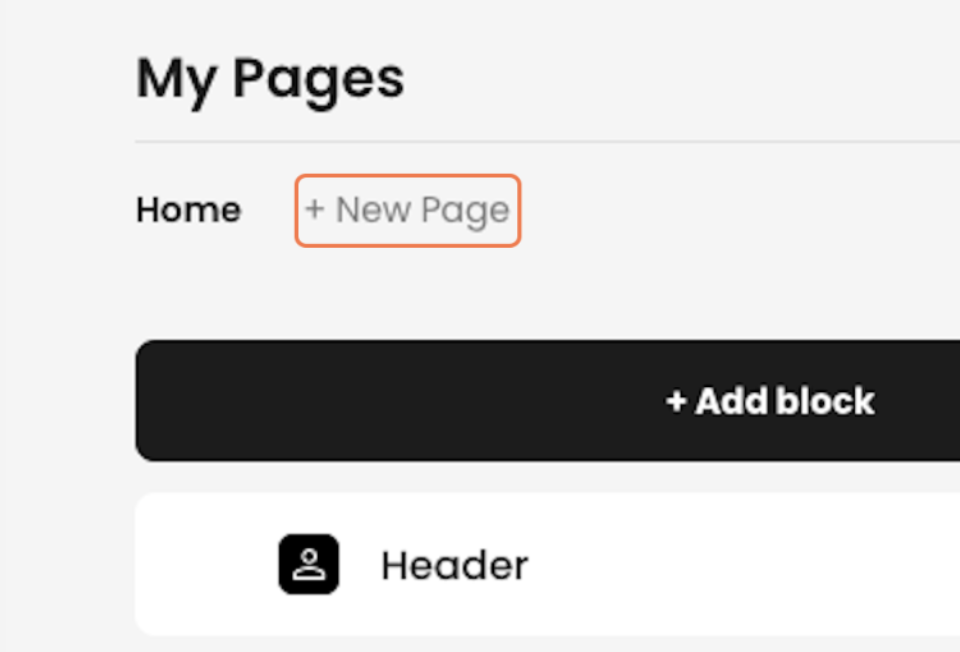Click the word Page in New Page
The width and height of the screenshot is (960, 652).
[x=465, y=212]
